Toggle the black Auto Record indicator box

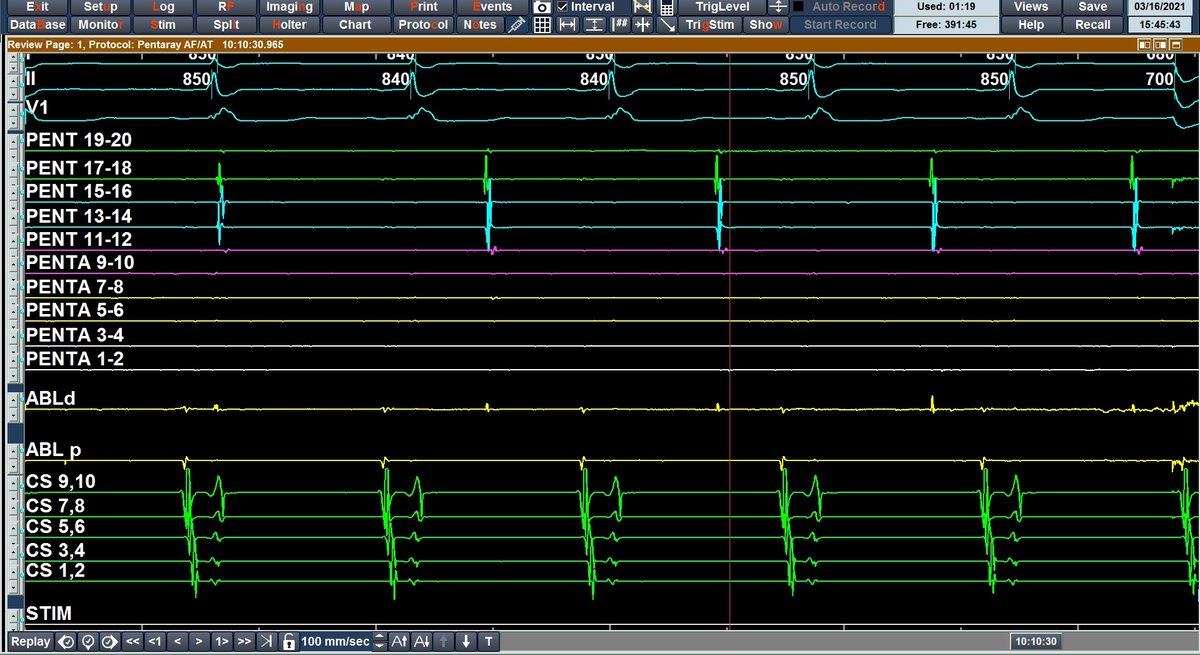(x=798, y=7)
